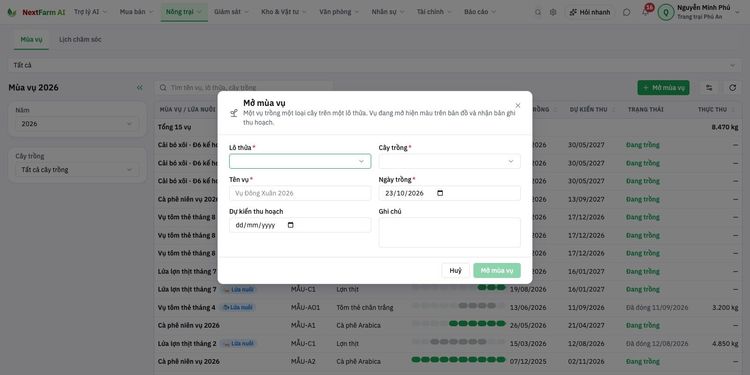Open calendar picker for Ngày trồng

[440, 193]
